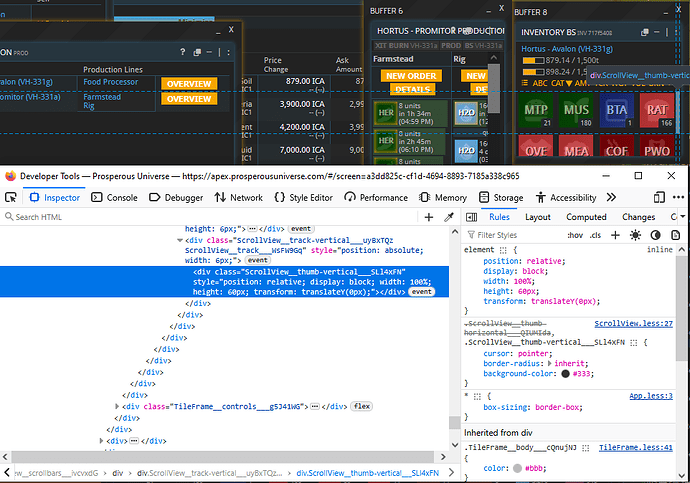Click the MEA inventory tile
This screenshot has height=483, width=690.
coord(576,146)
